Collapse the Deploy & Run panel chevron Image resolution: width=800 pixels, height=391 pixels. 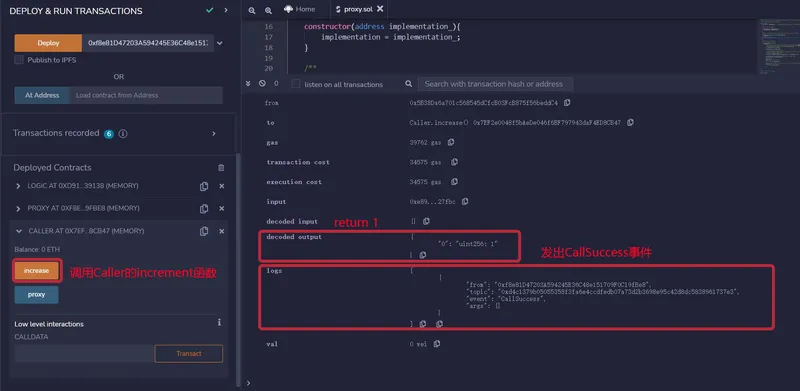pos(226,10)
